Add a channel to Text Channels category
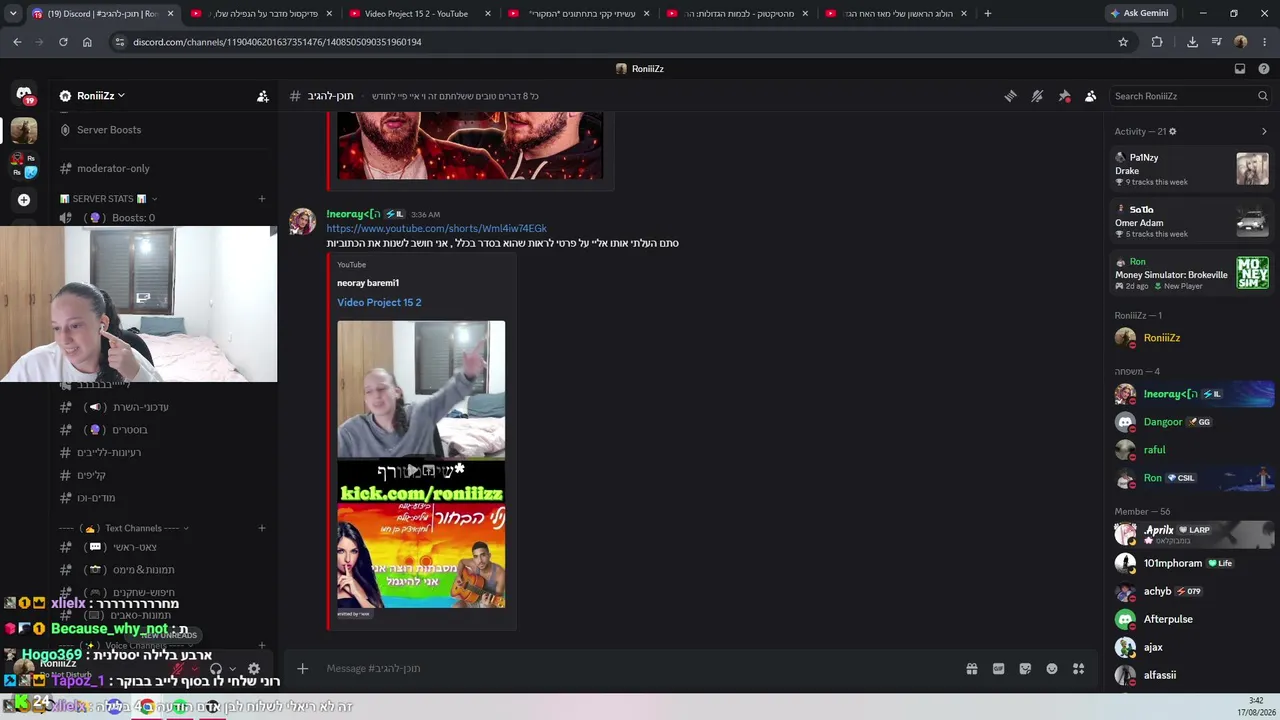 tap(262, 528)
